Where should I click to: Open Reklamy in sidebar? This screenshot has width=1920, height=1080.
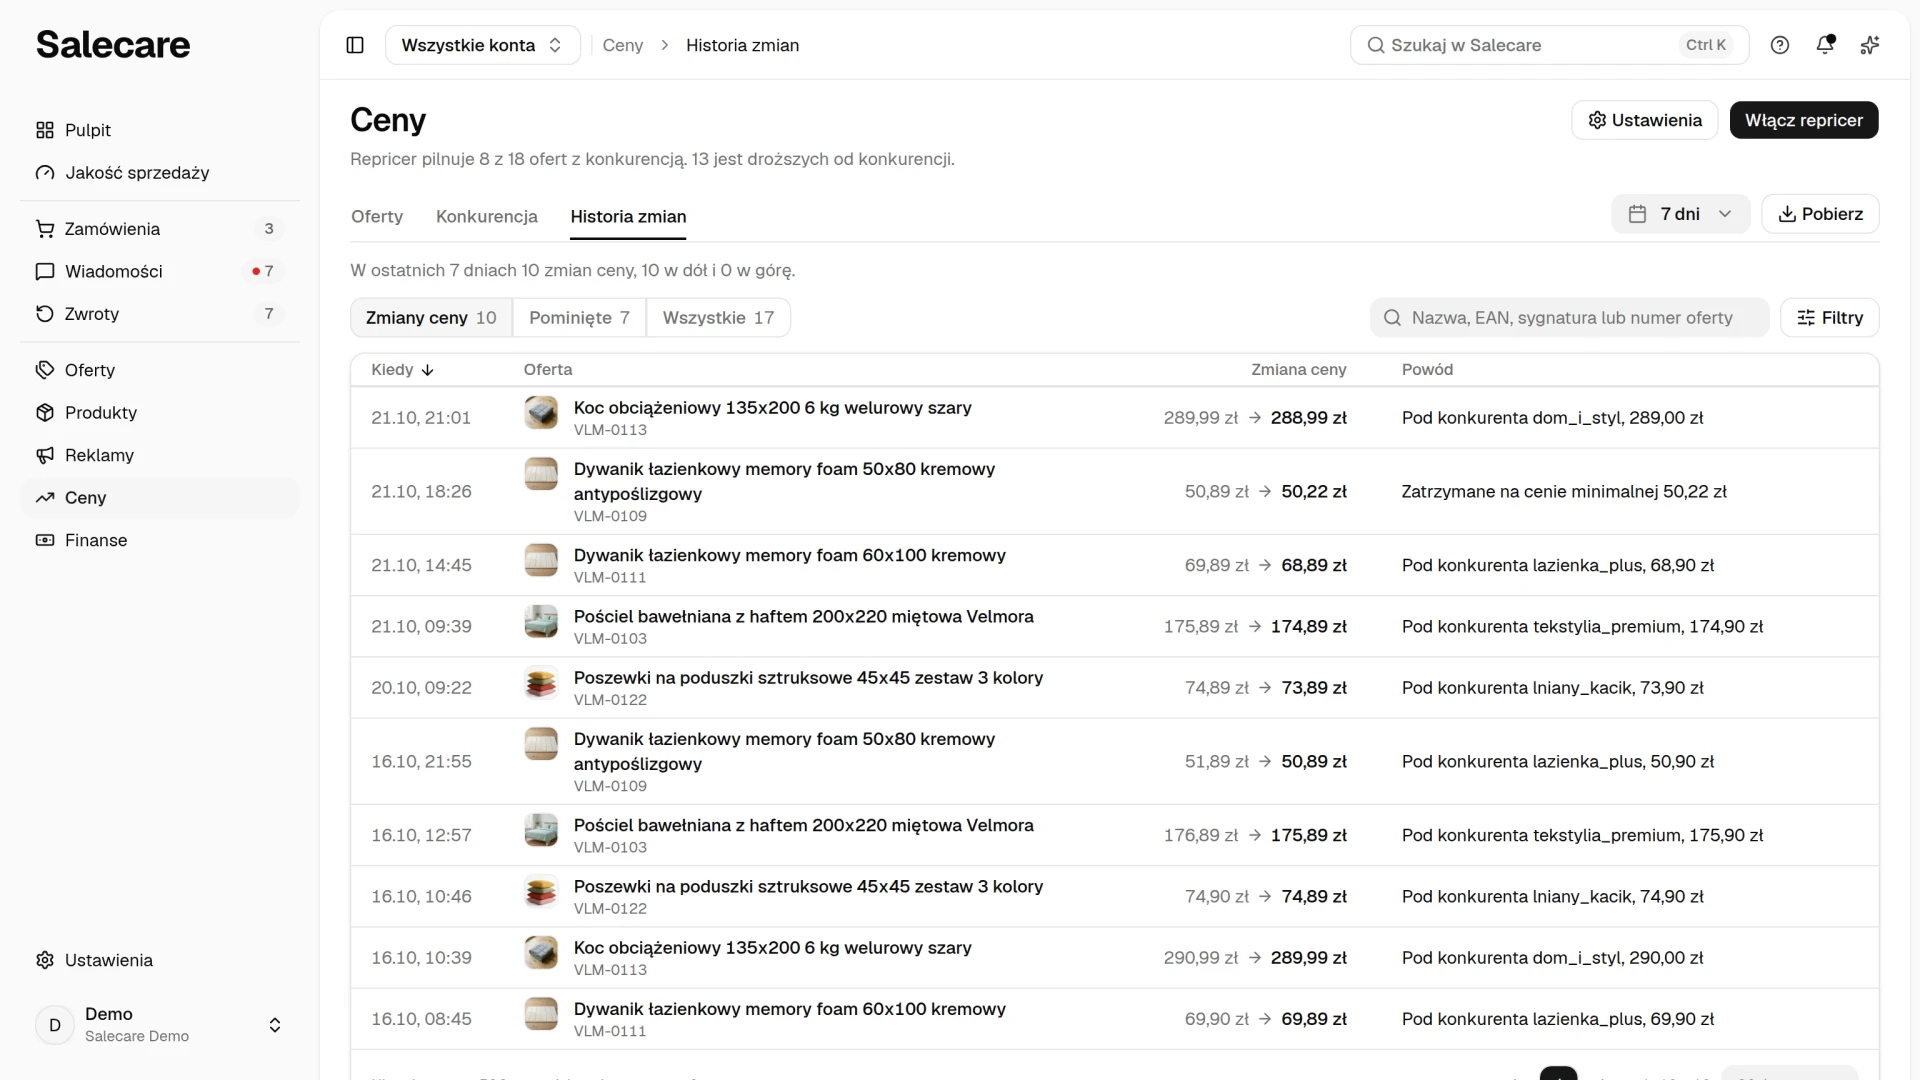click(x=160, y=455)
